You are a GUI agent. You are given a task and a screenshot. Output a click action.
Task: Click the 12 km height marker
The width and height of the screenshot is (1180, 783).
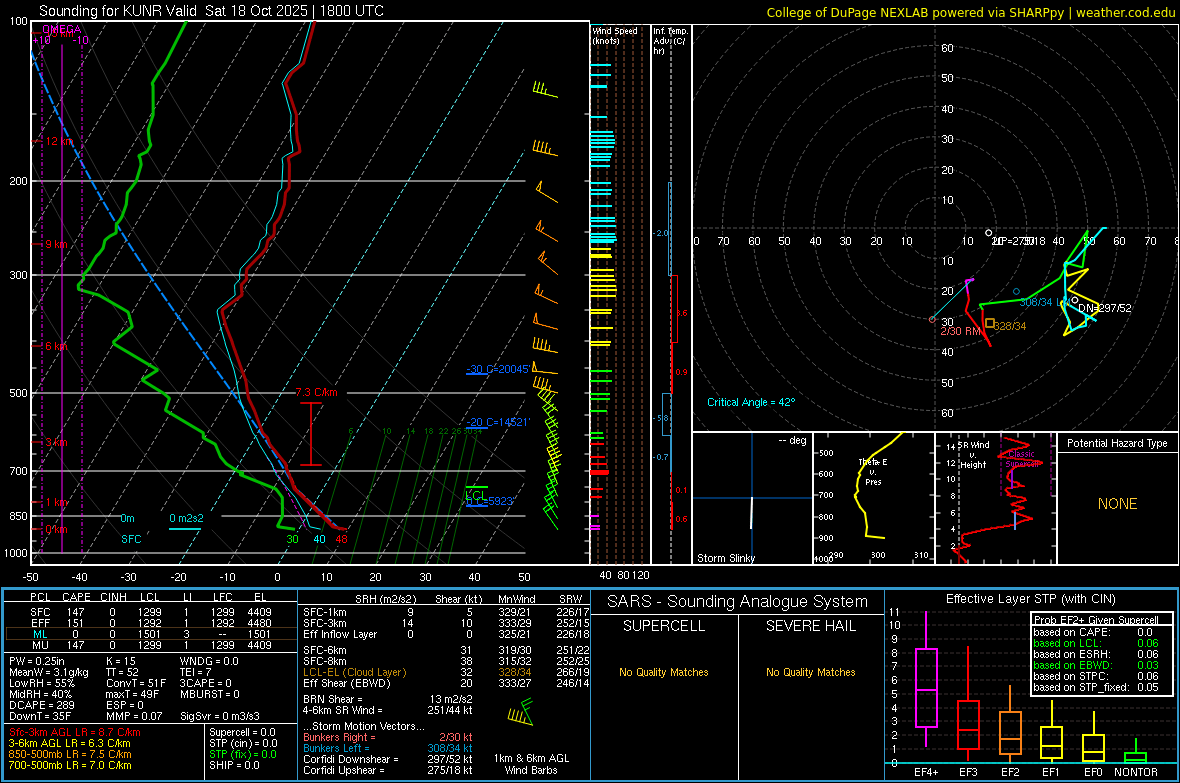pos(60,142)
